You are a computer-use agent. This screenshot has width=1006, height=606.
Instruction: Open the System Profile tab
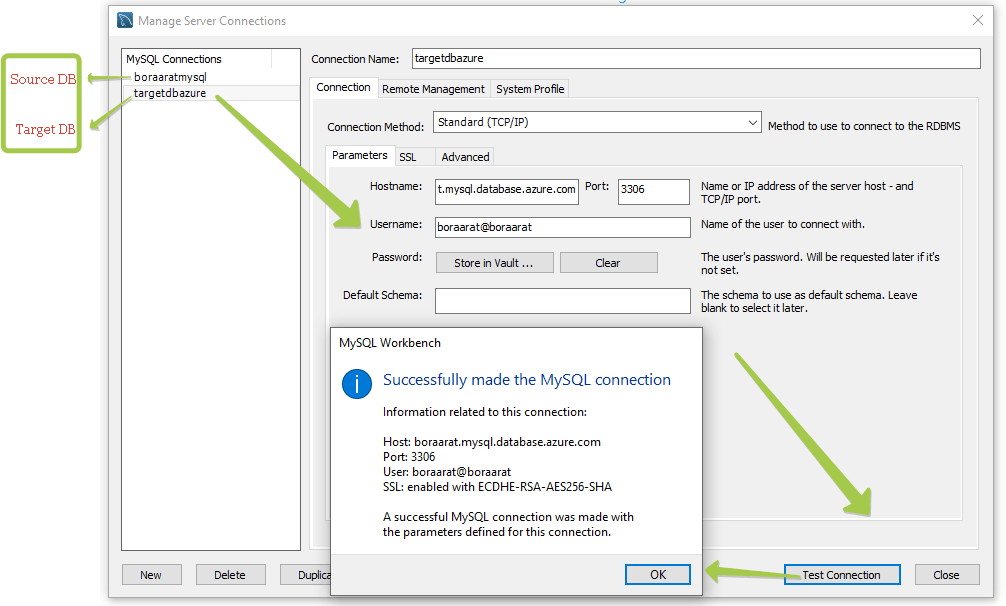(x=530, y=89)
